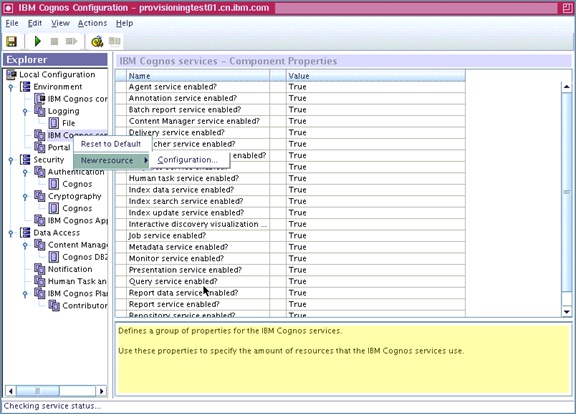
Task: Collapse the Cryptography tree node
Action: click(25, 196)
